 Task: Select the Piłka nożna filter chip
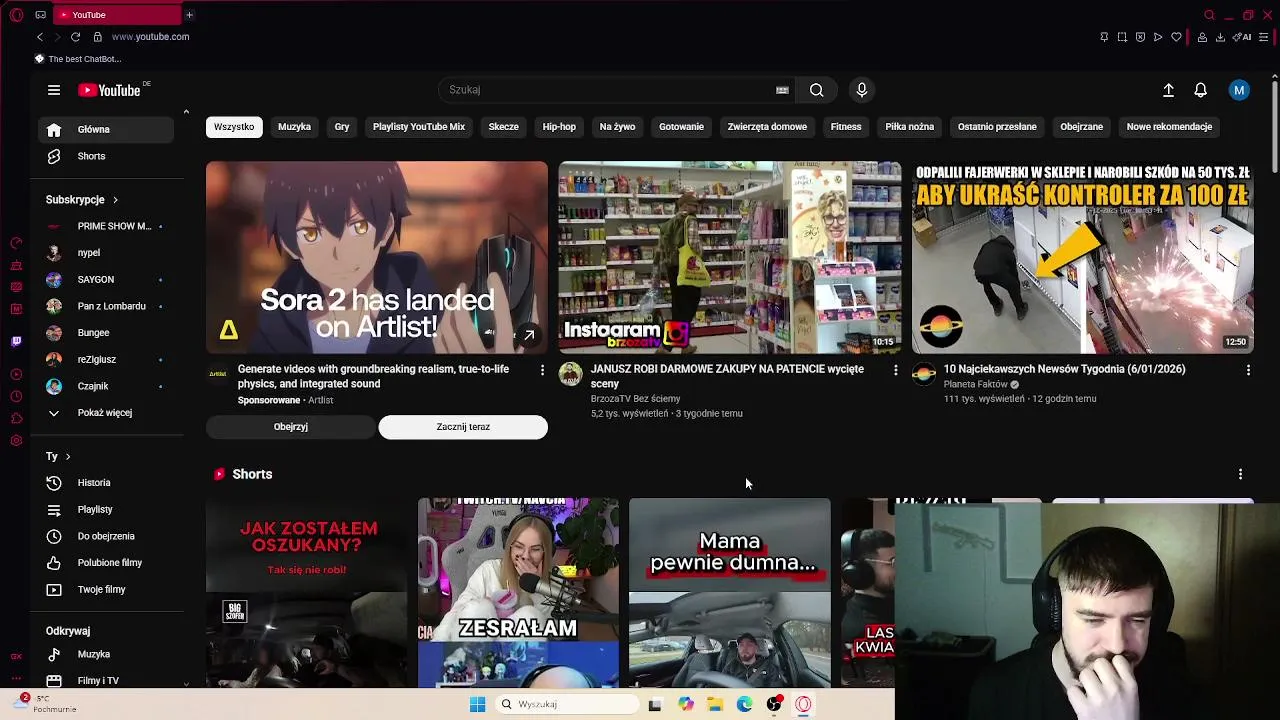(x=909, y=127)
